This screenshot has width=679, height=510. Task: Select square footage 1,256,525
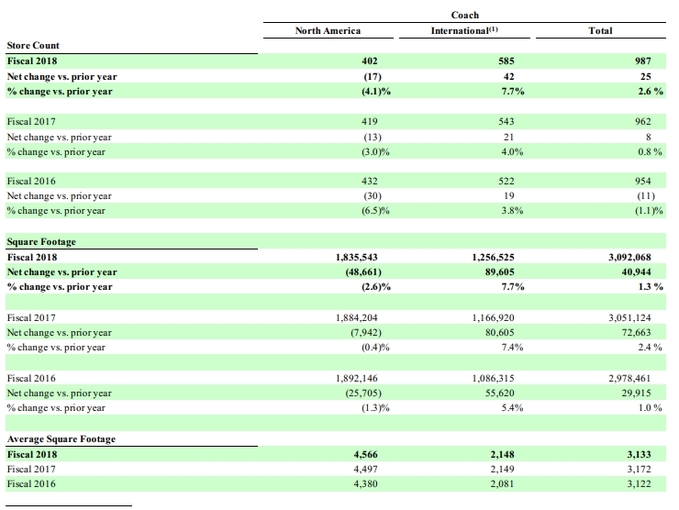pyautogui.click(x=493, y=258)
